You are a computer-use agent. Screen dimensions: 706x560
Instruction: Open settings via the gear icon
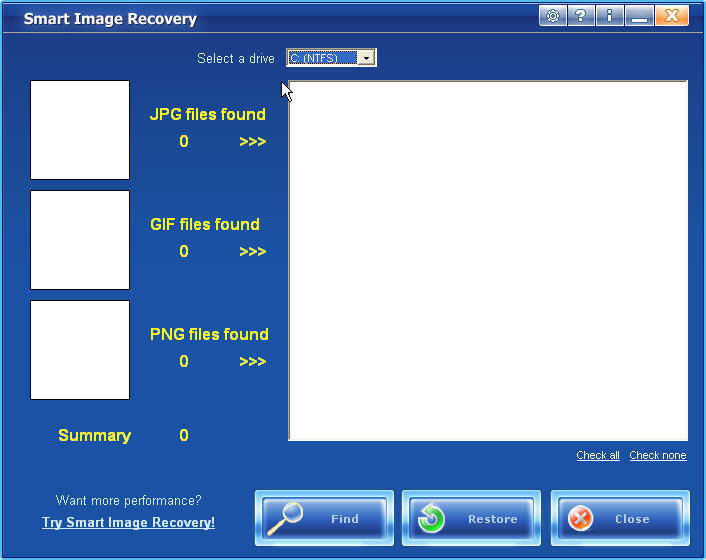point(552,16)
